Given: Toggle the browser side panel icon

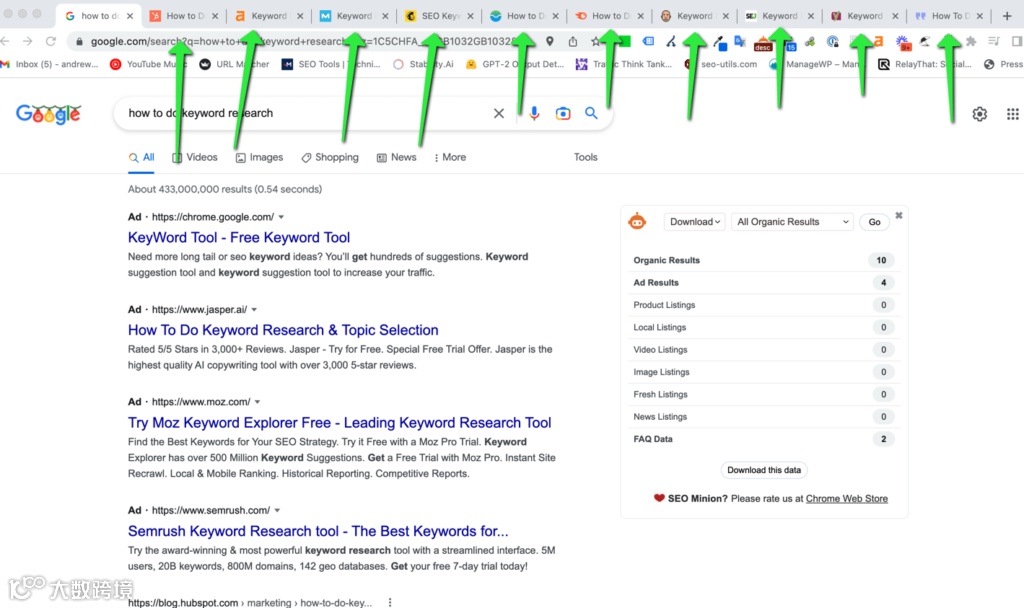Looking at the screenshot, I should click(x=1017, y=41).
